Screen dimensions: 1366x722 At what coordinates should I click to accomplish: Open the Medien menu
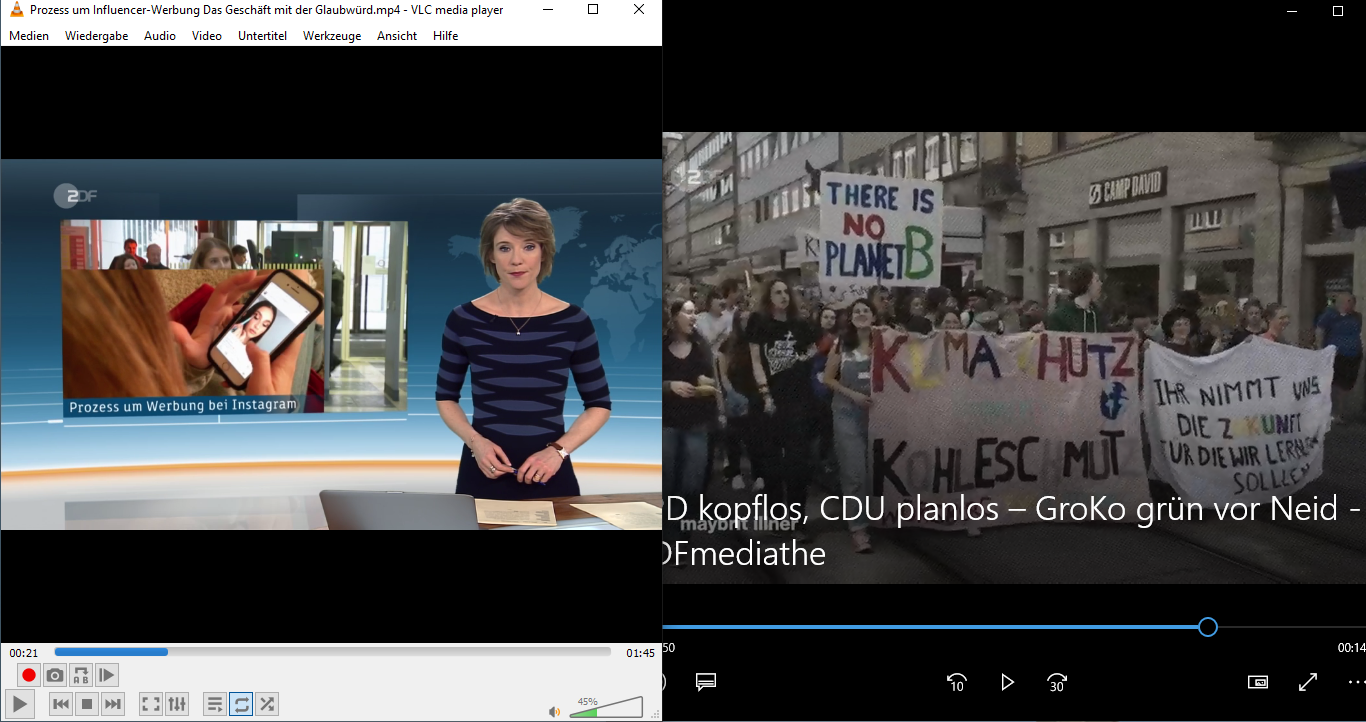(29, 36)
